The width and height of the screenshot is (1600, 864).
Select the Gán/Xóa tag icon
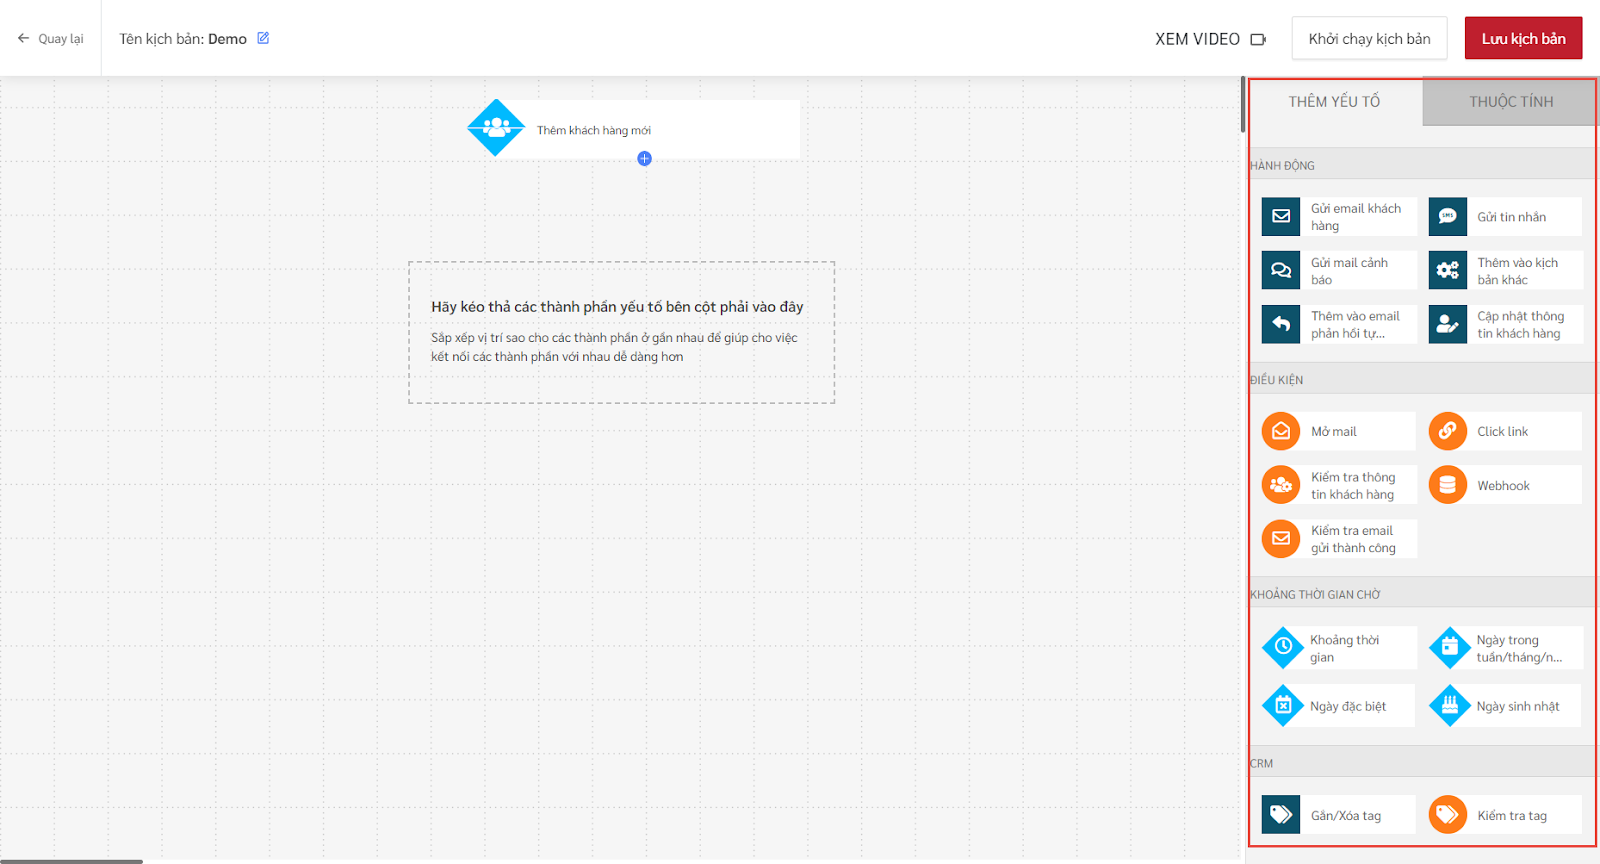click(x=1281, y=815)
